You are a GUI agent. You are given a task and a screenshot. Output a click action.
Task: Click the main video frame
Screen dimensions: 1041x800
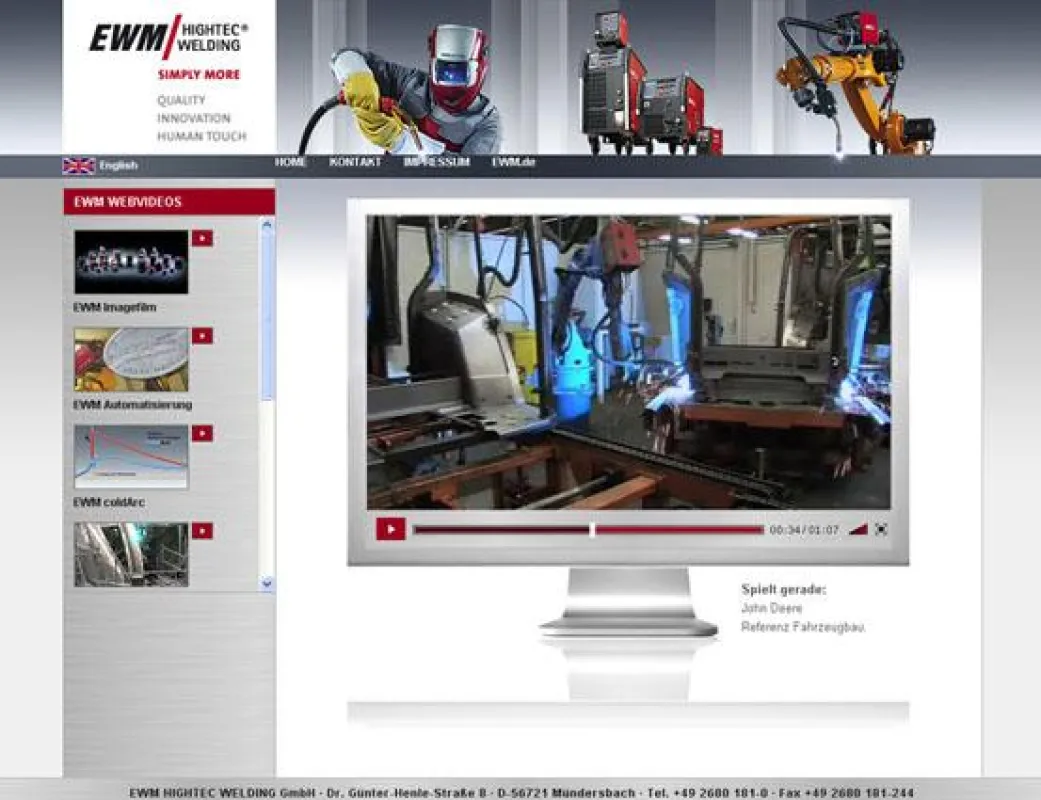(x=629, y=362)
